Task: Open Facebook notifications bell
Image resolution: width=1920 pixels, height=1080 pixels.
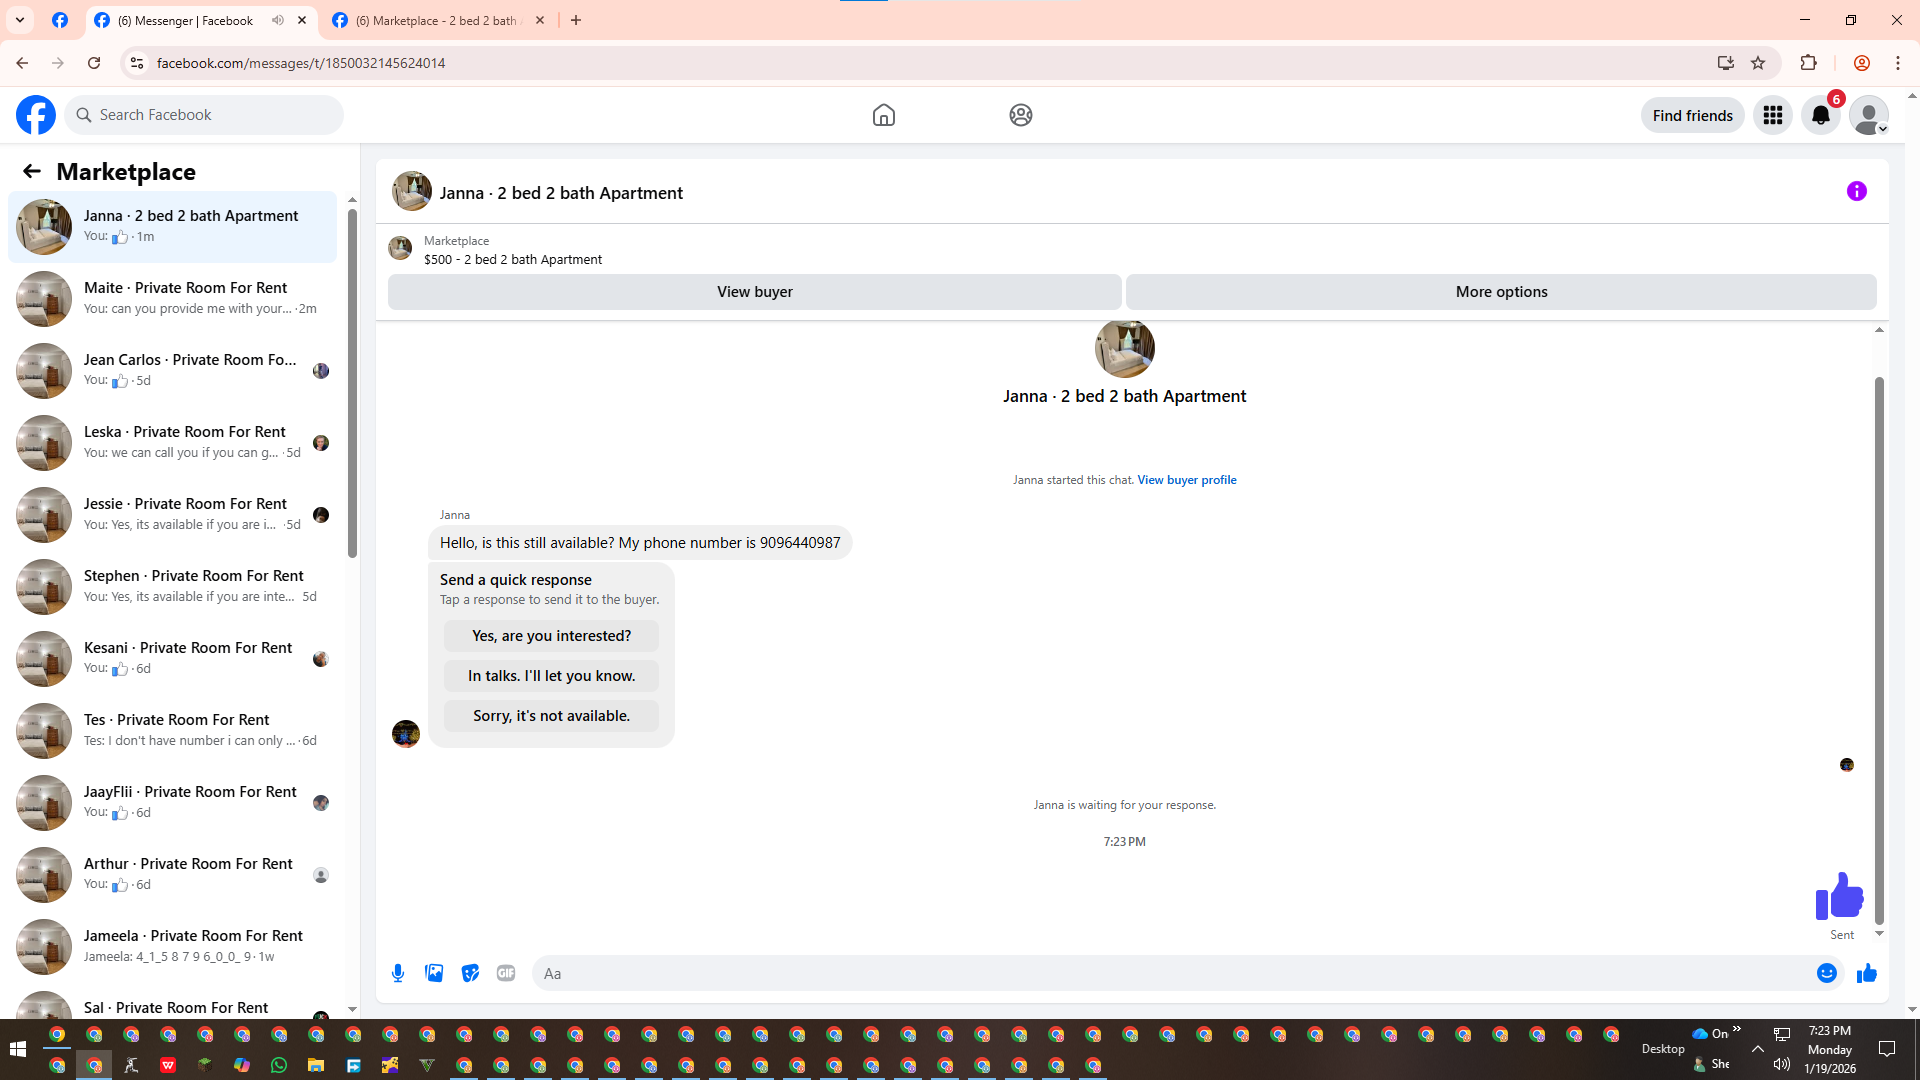Action: 1820,115
